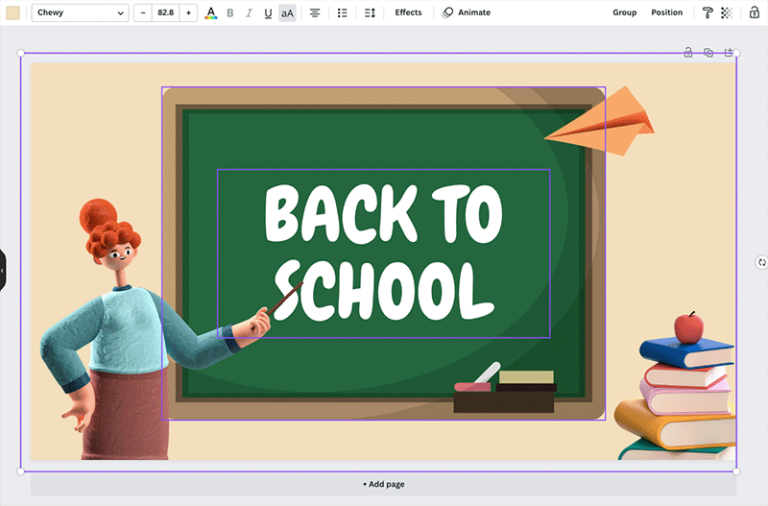Screen dimensions: 768x506
Task: Toggle italic formatting
Action: click(249, 13)
